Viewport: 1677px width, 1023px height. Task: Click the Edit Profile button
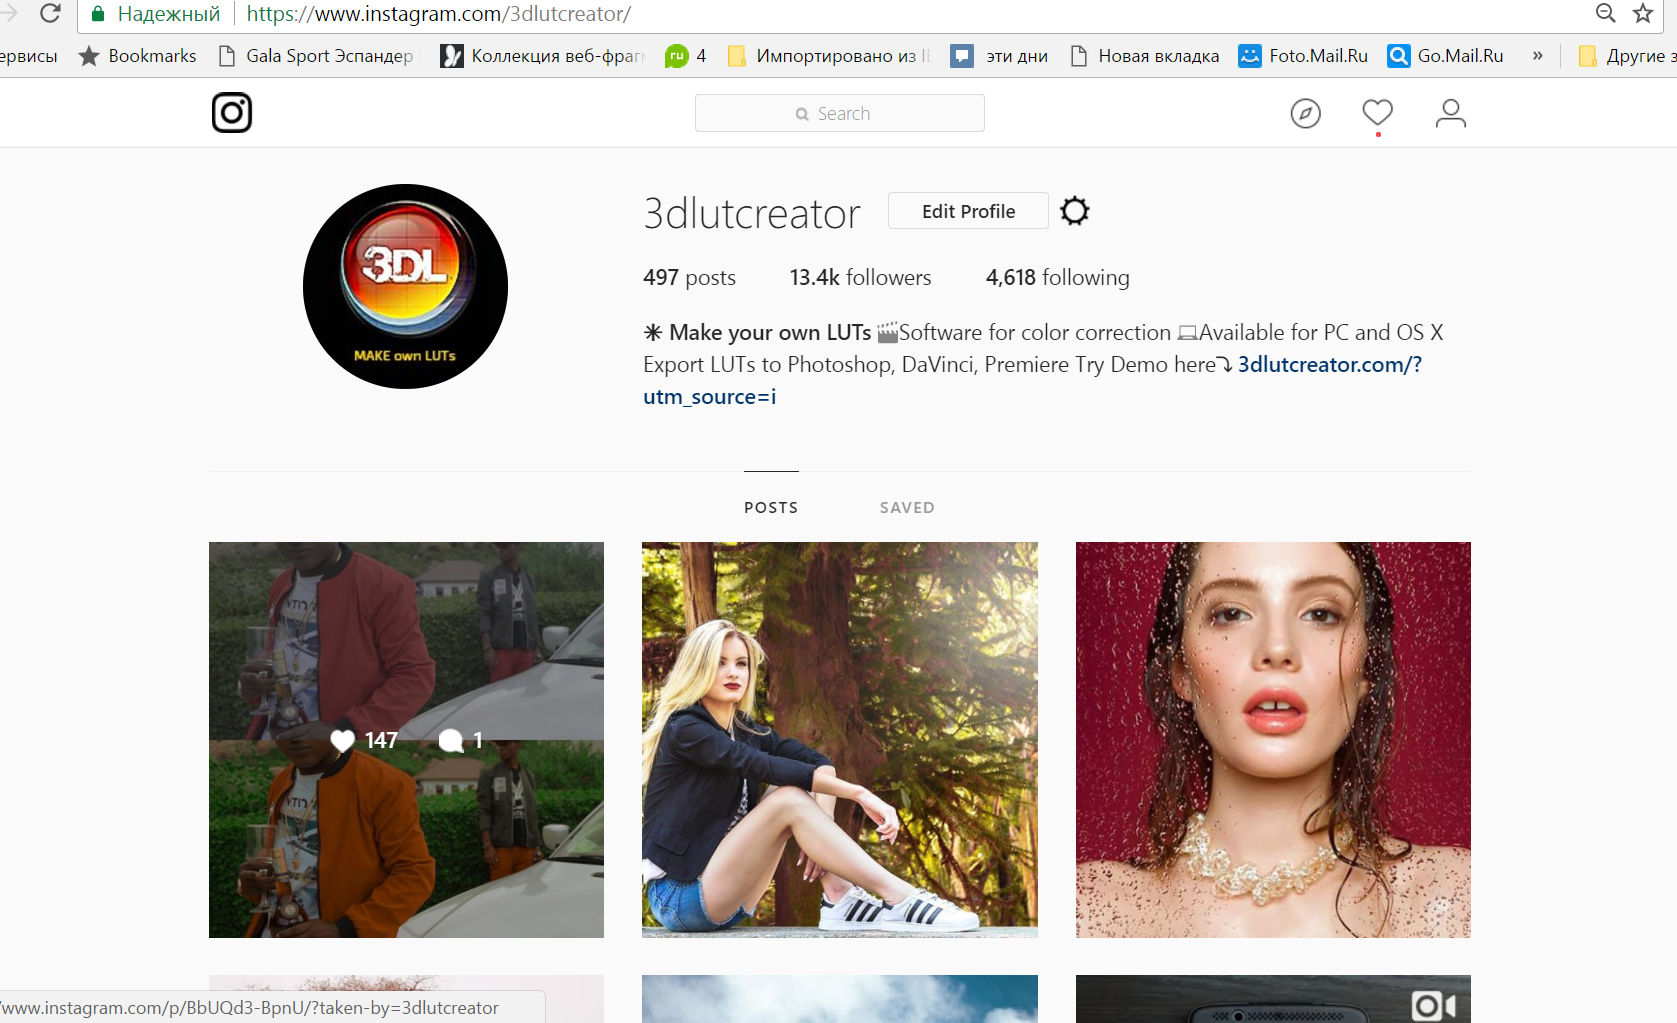[968, 211]
